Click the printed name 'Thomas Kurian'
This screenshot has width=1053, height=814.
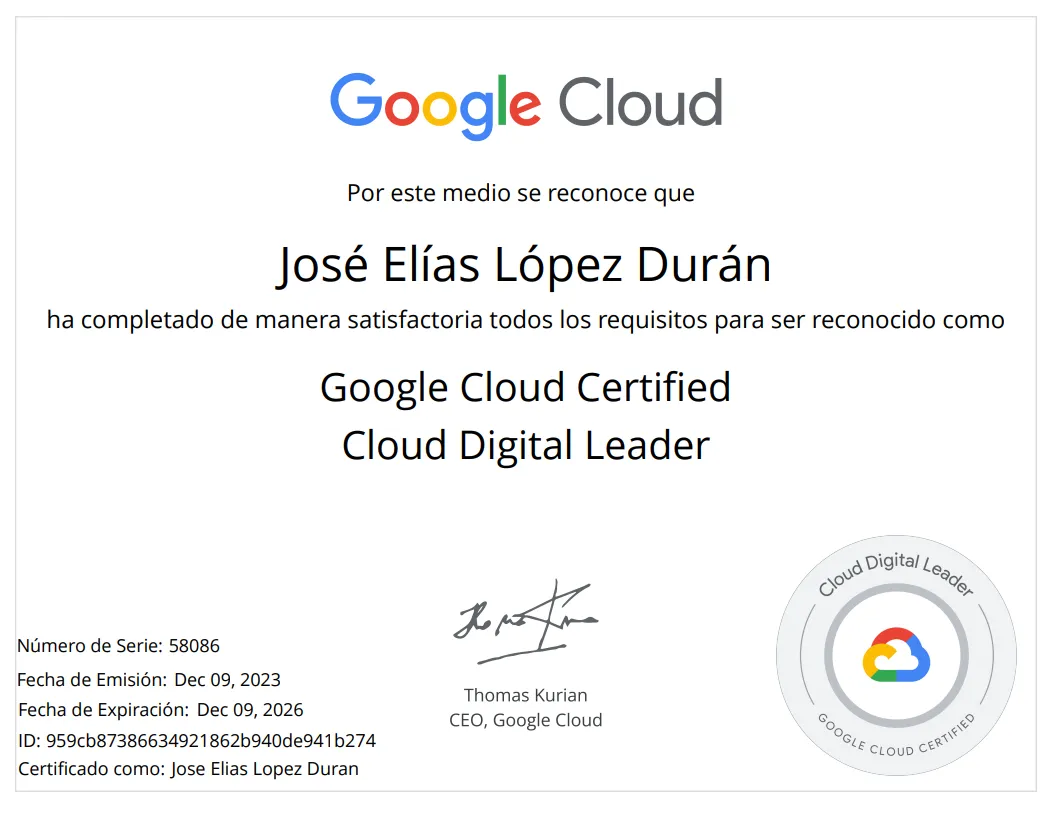click(525, 695)
